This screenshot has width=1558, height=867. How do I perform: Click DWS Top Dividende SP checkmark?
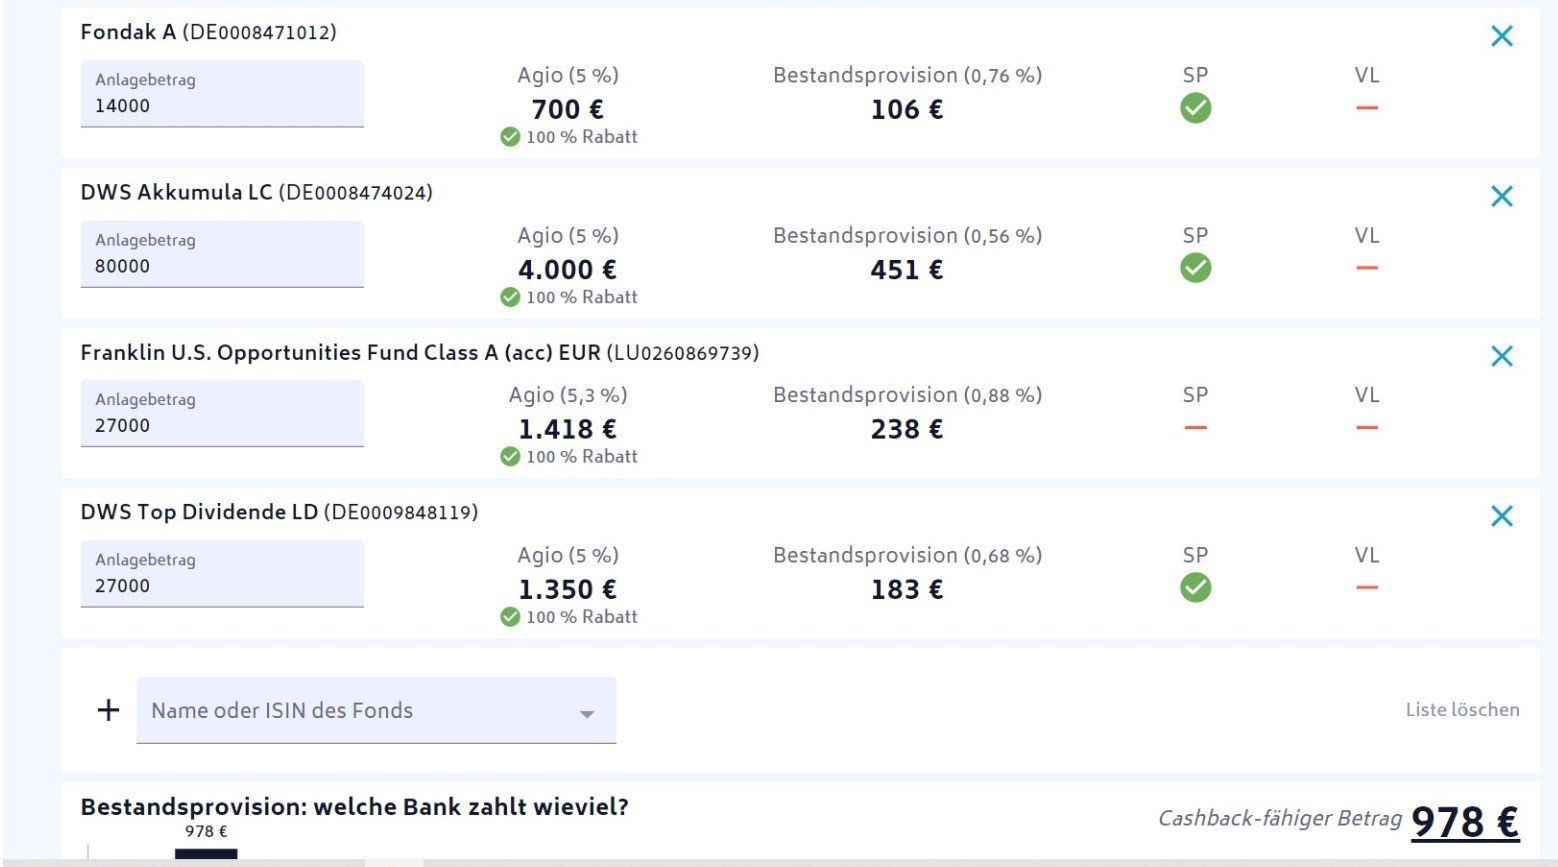1195,588
